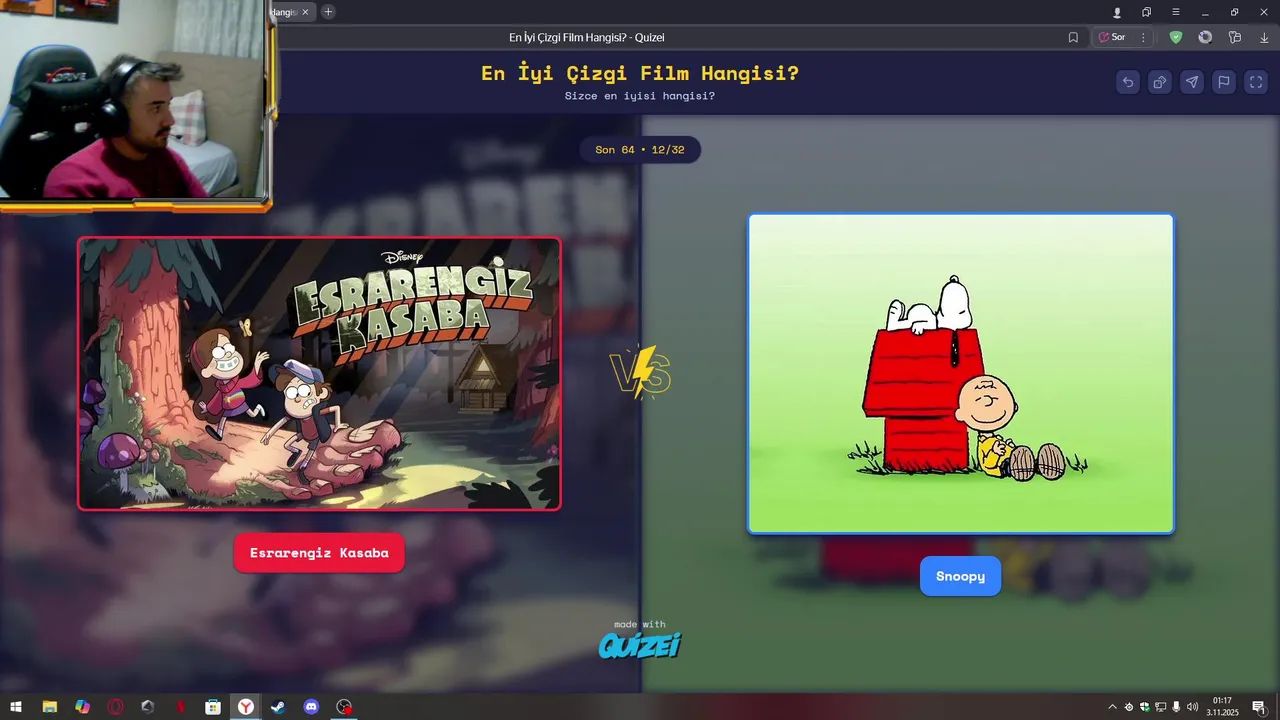Open Steam from the taskbar
The image size is (1280, 720).
278,707
